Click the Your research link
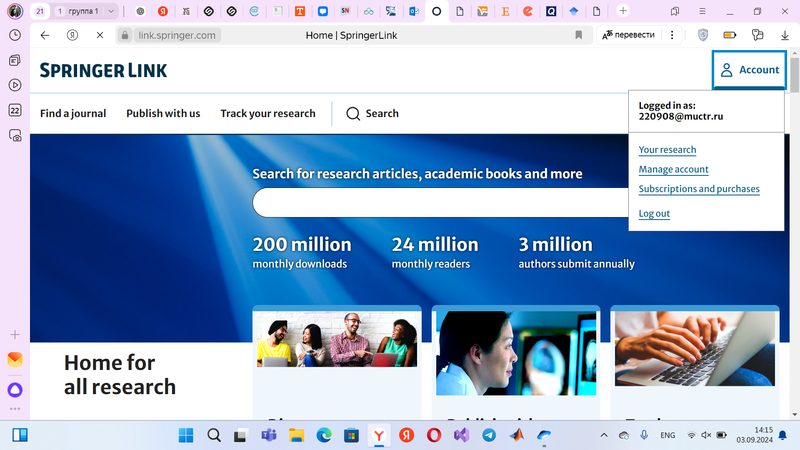Screen dimensions: 800x450 [x=667, y=149]
